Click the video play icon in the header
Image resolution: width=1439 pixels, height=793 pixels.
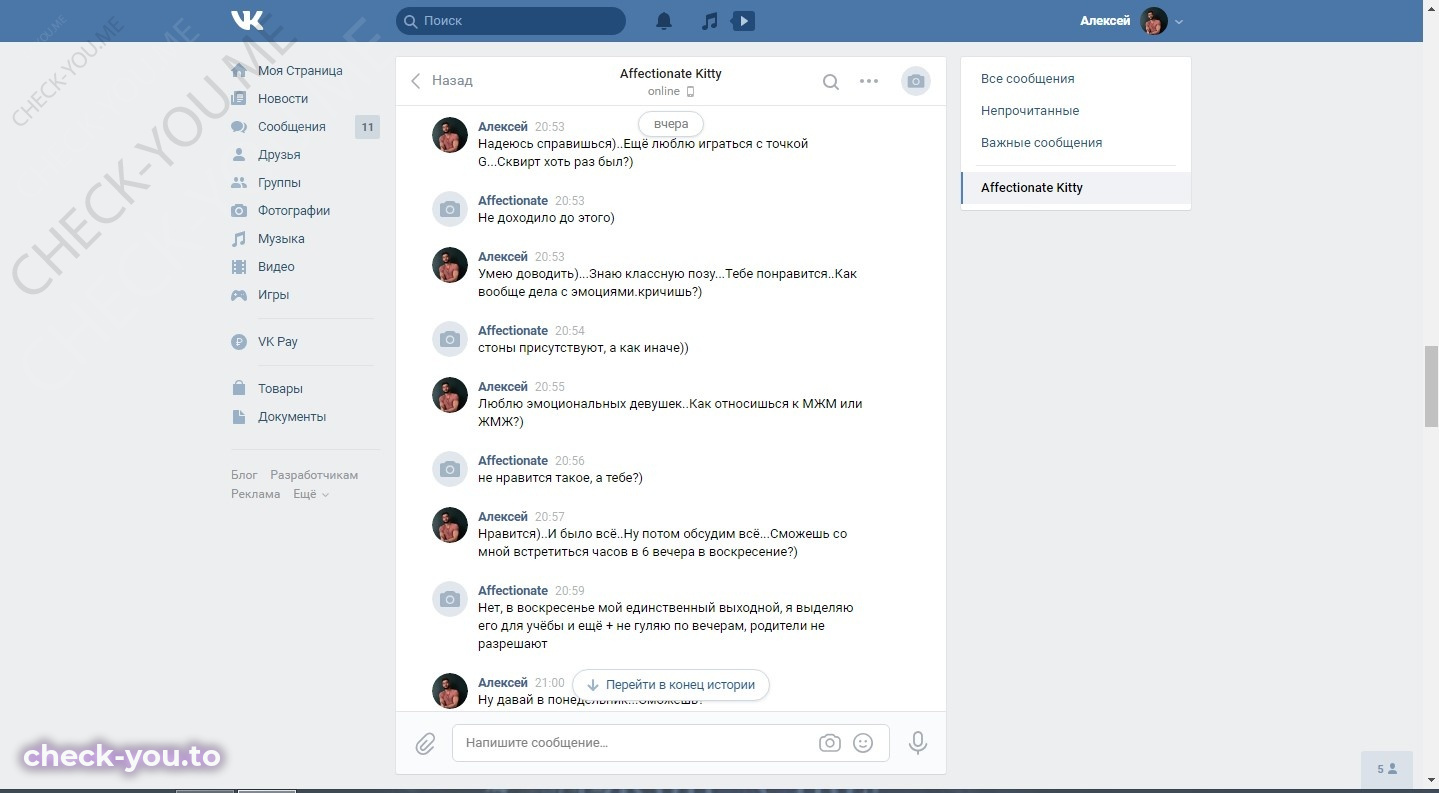743,20
